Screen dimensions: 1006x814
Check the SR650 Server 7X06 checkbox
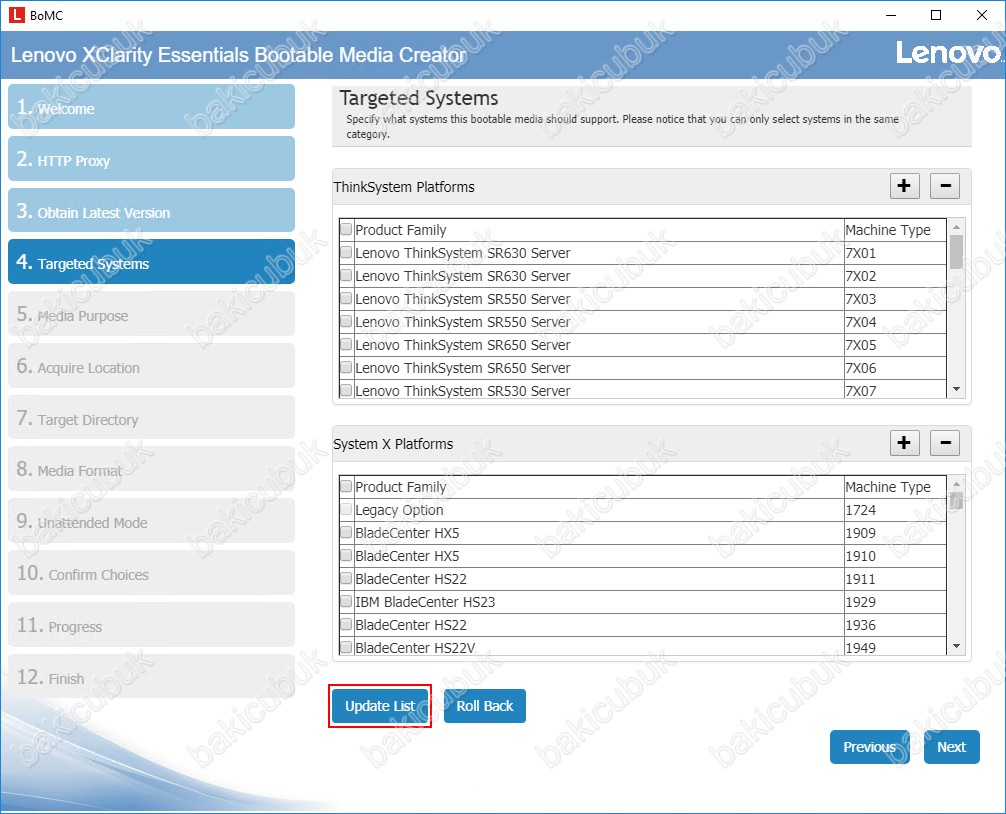coord(346,368)
